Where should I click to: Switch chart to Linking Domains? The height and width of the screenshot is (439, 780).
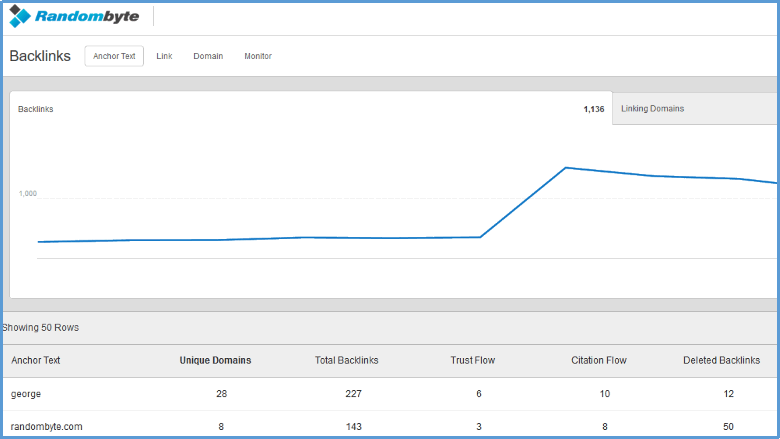(695, 108)
